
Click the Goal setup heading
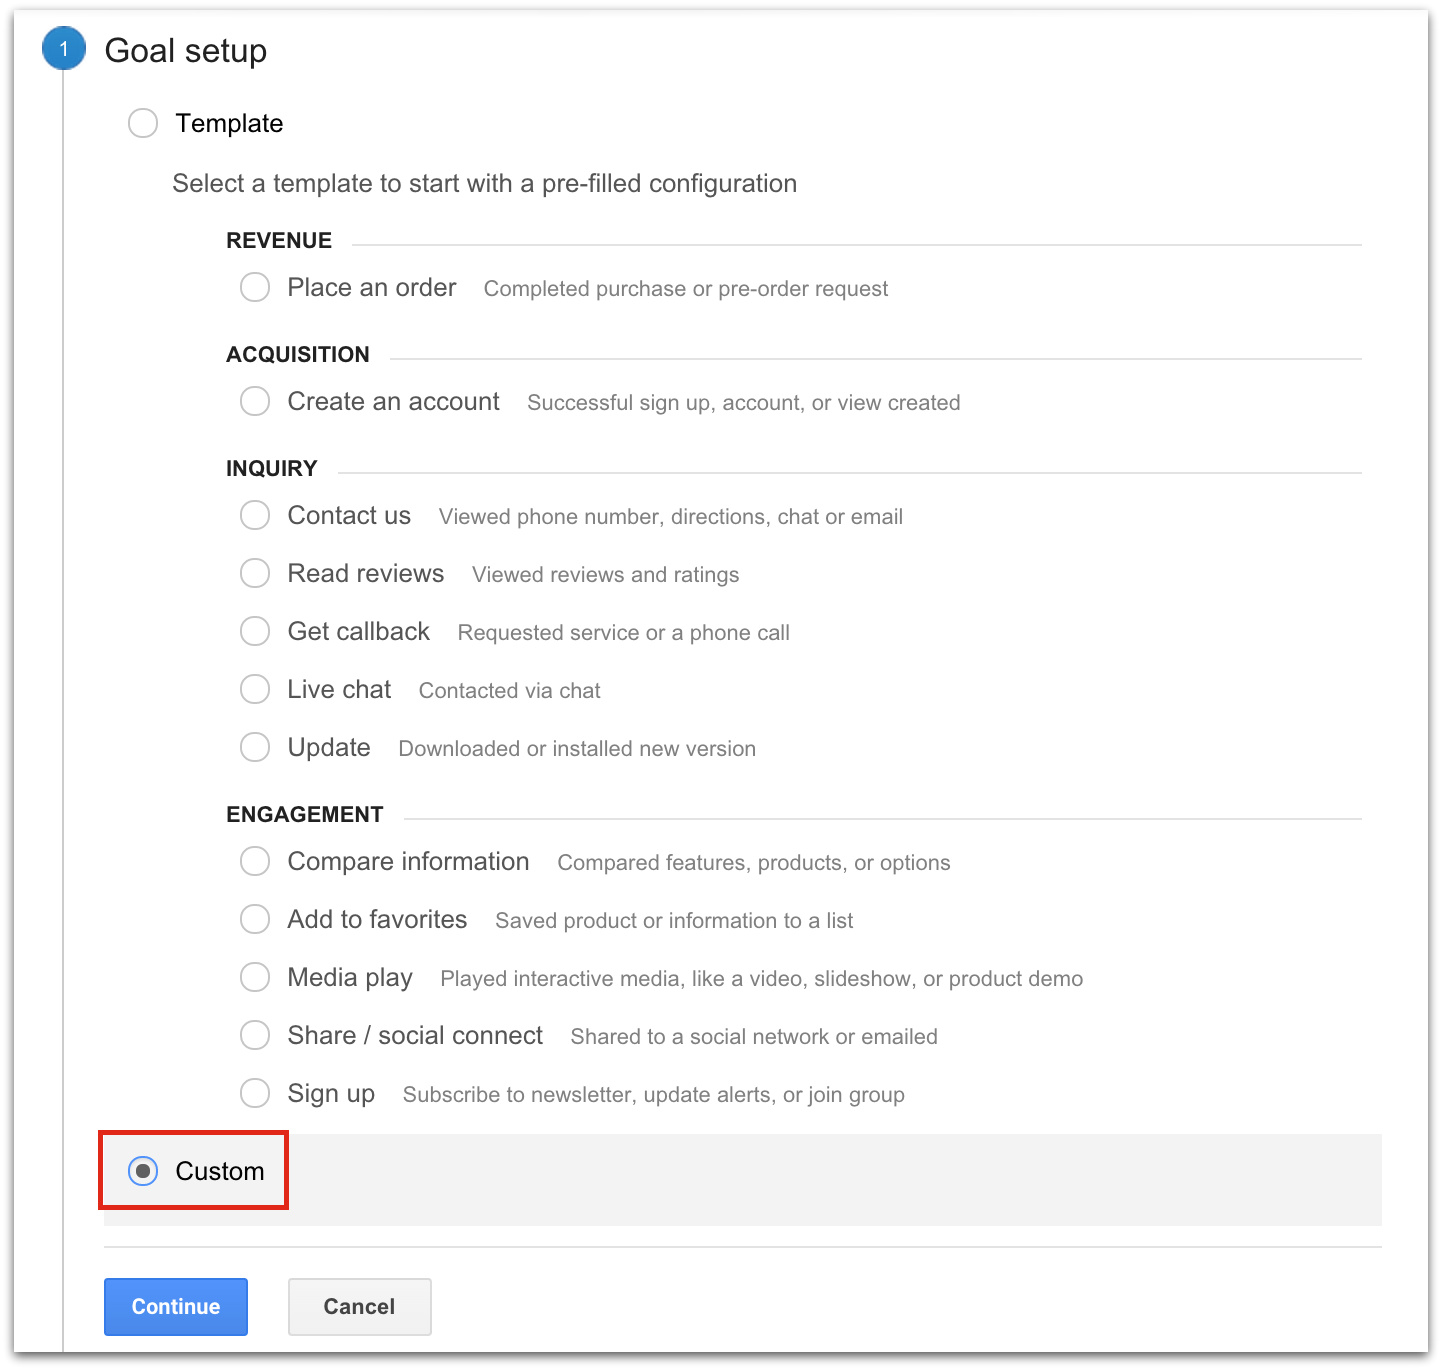coord(186,51)
